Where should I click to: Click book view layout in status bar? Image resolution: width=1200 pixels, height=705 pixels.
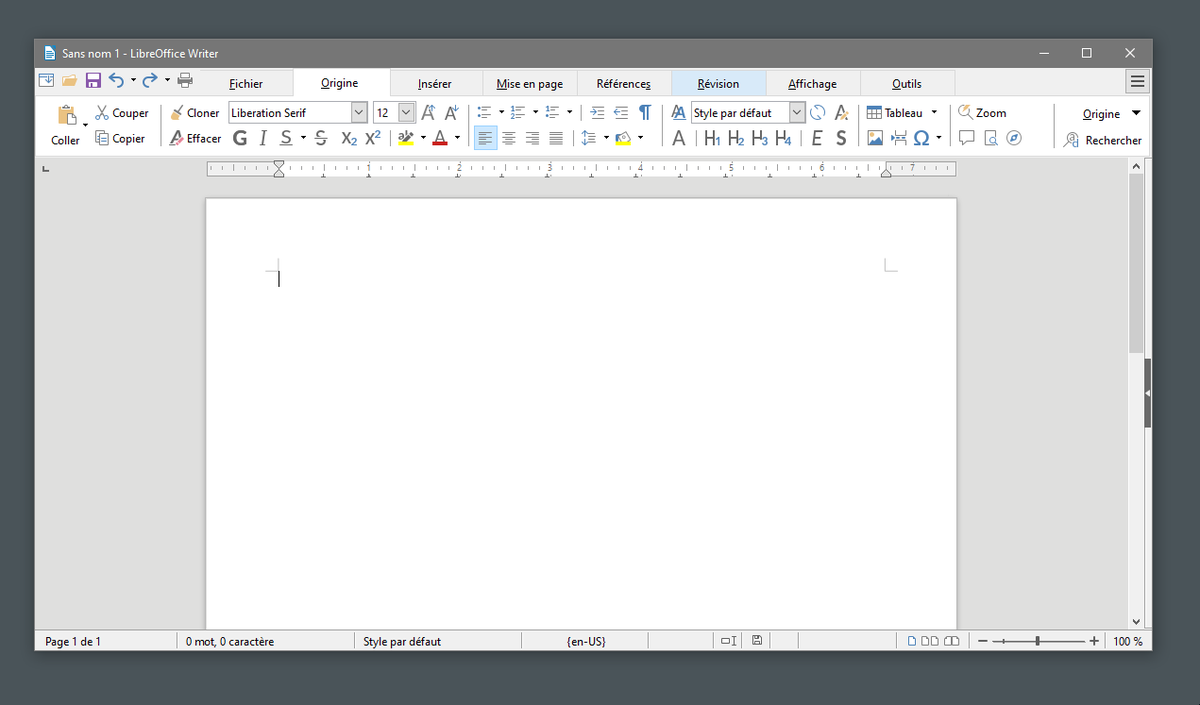click(x=951, y=641)
